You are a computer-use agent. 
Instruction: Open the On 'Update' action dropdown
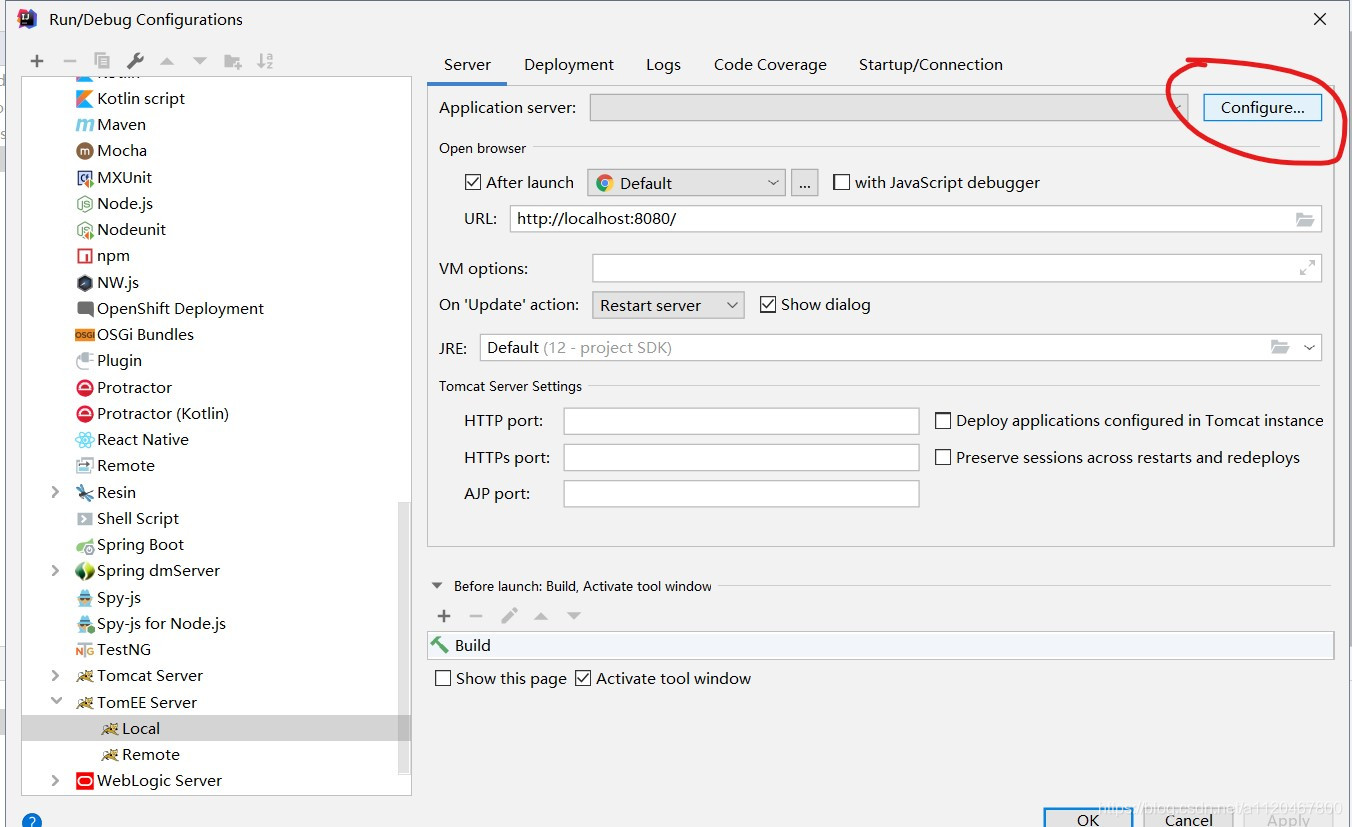click(x=668, y=305)
